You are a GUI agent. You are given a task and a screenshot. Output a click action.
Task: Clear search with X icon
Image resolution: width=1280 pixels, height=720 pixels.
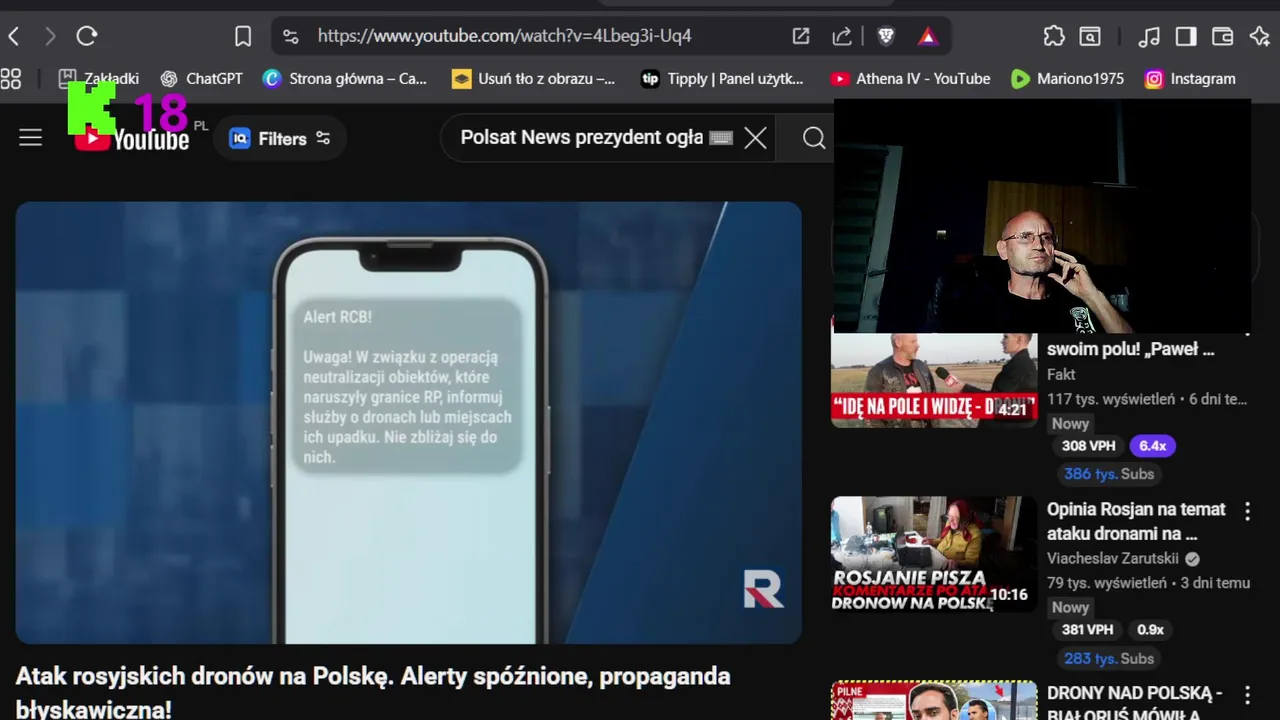click(756, 138)
